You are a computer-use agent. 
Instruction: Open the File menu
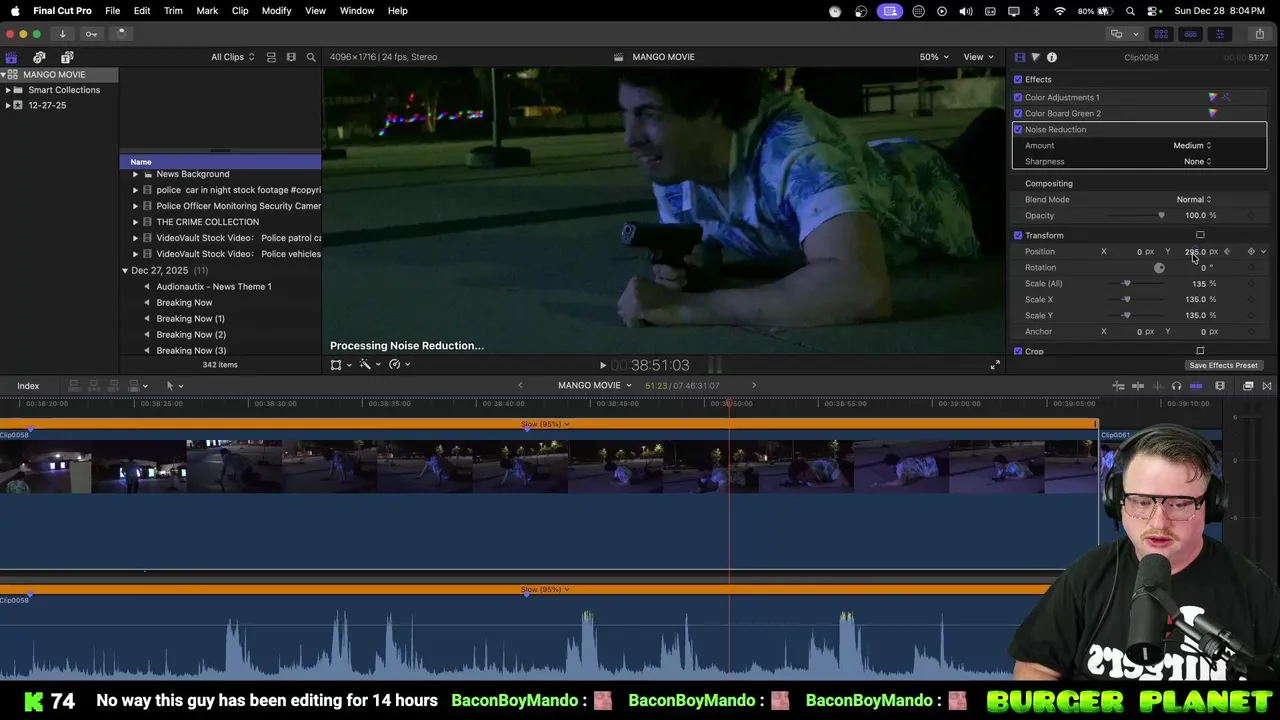(113, 11)
